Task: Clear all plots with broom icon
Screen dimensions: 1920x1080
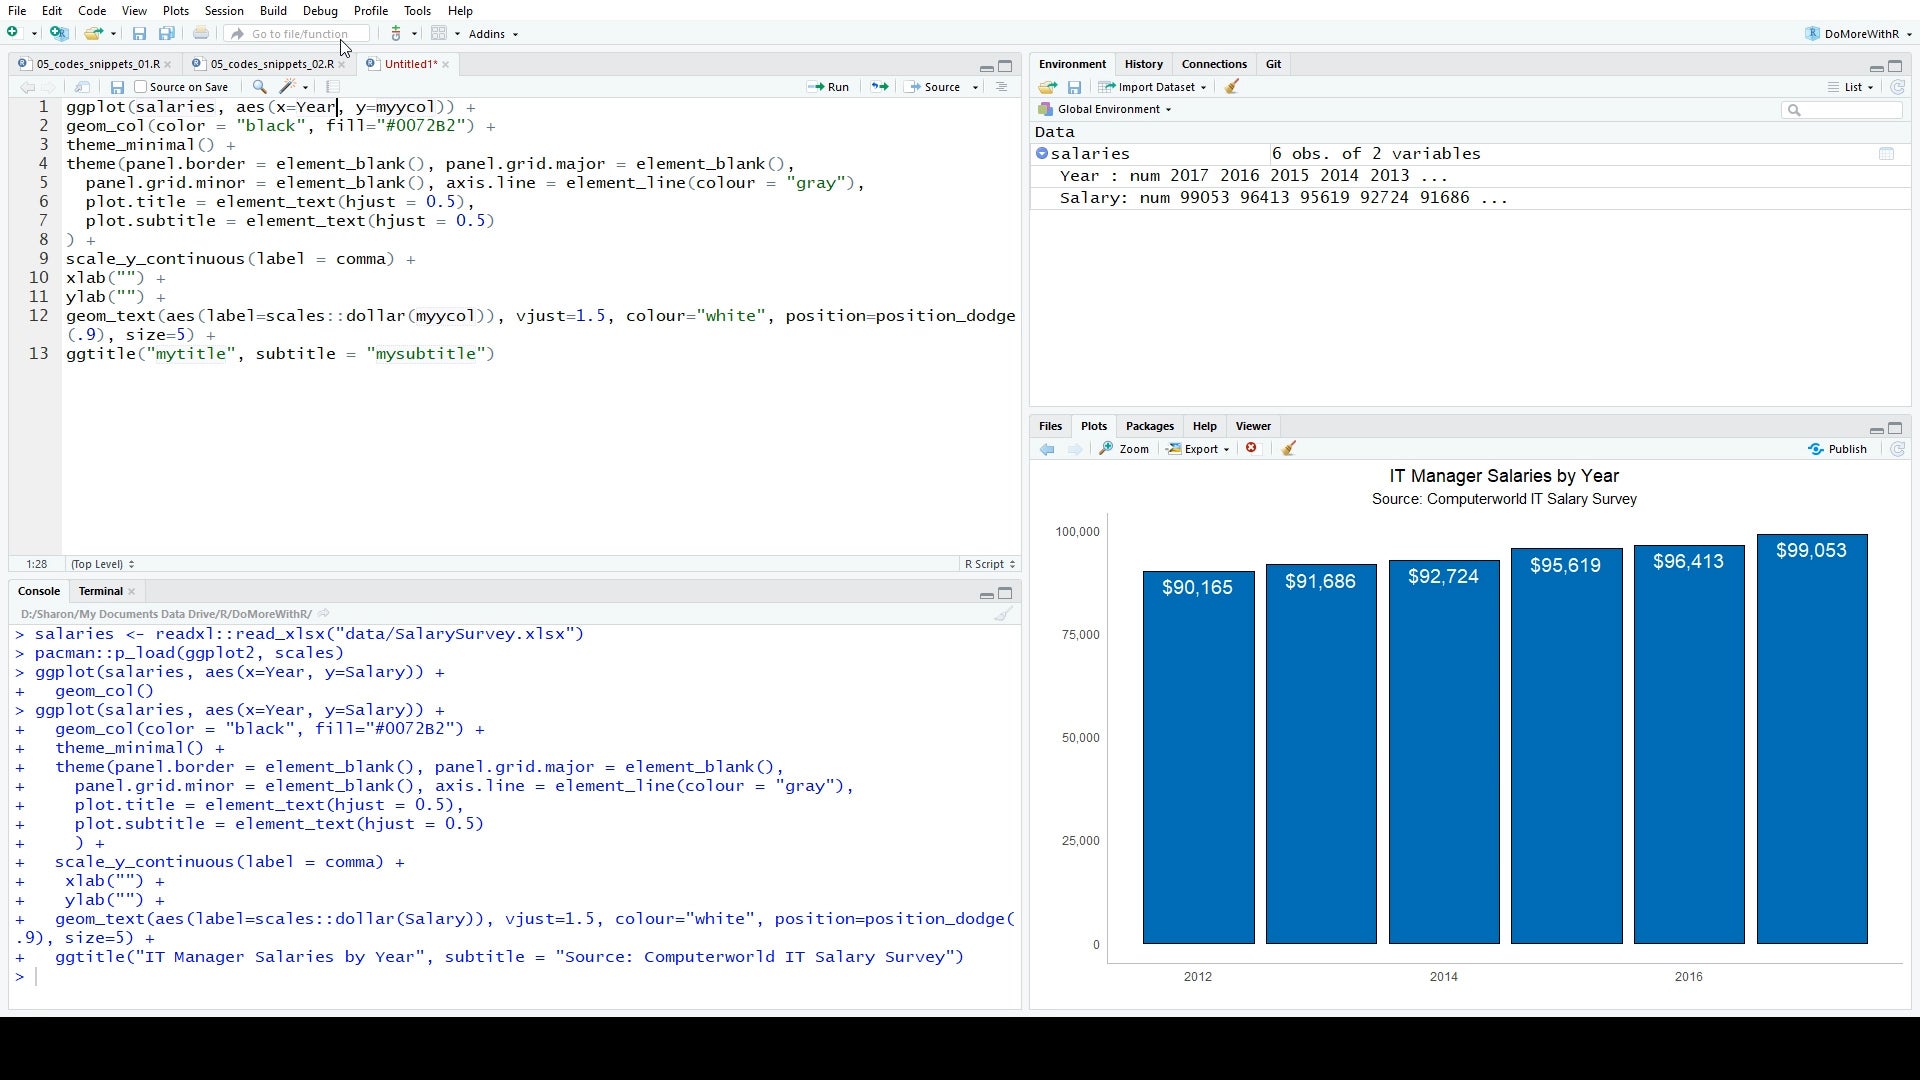Action: 1289,449
